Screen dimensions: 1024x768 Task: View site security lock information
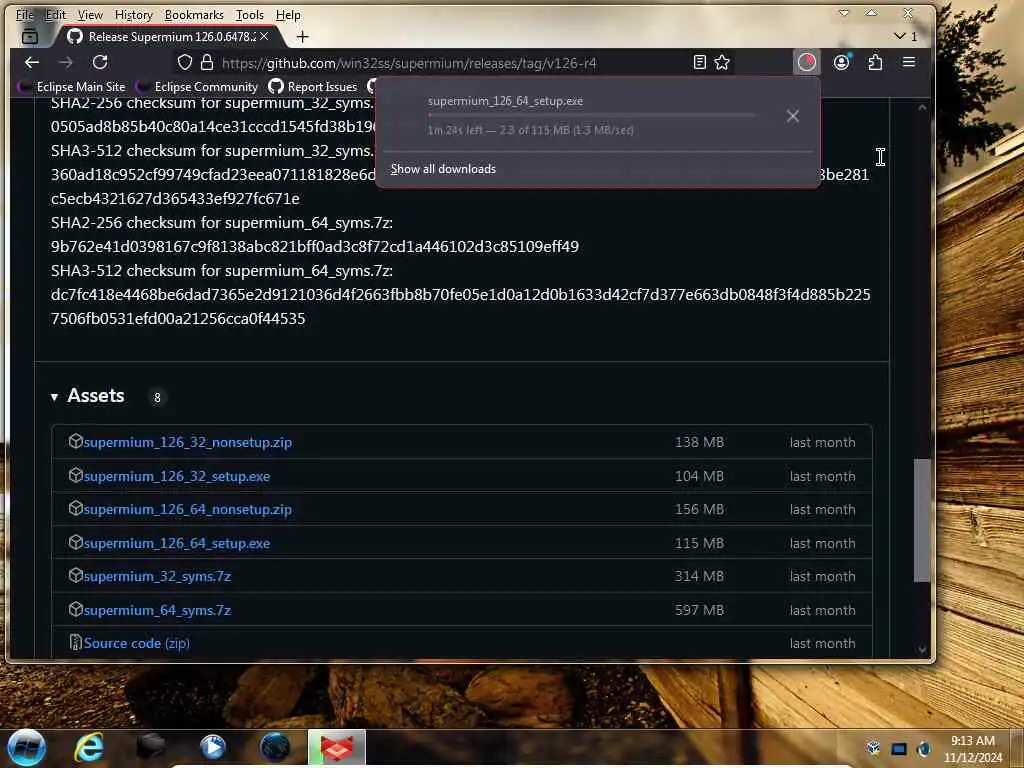(207, 63)
